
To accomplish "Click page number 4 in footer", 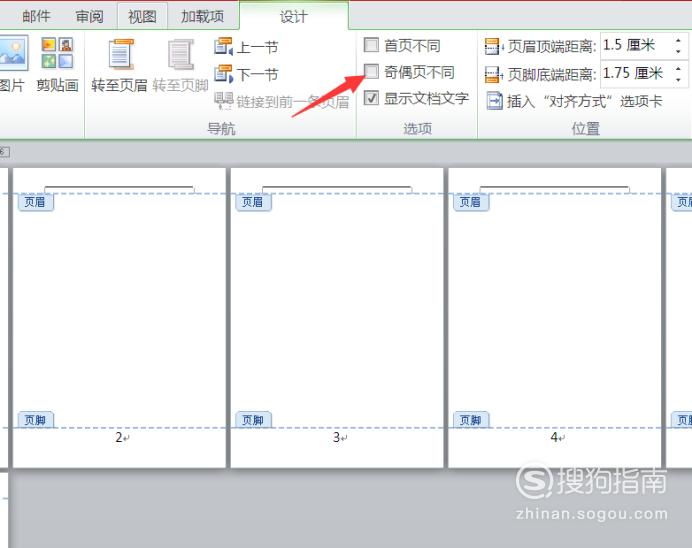I will (554, 437).
